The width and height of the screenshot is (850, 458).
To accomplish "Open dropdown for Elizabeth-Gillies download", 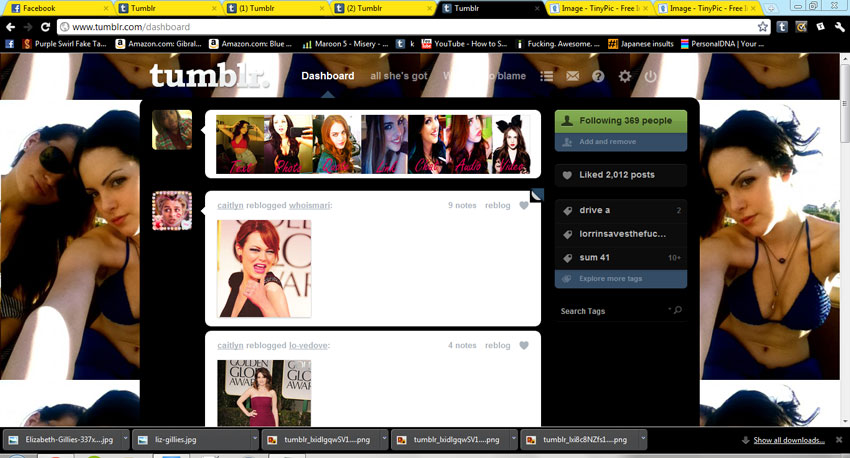I will (125, 439).
